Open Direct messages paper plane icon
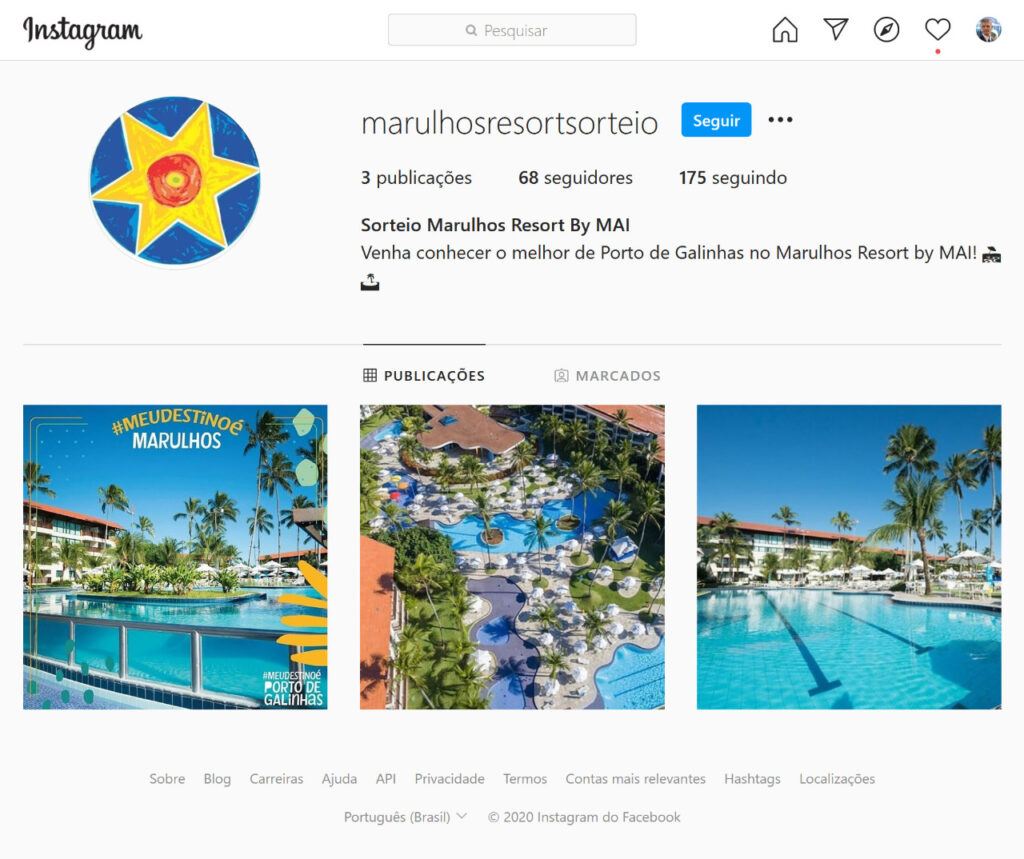Viewport: 1024px width, 859px height. (x=835, y=29)
